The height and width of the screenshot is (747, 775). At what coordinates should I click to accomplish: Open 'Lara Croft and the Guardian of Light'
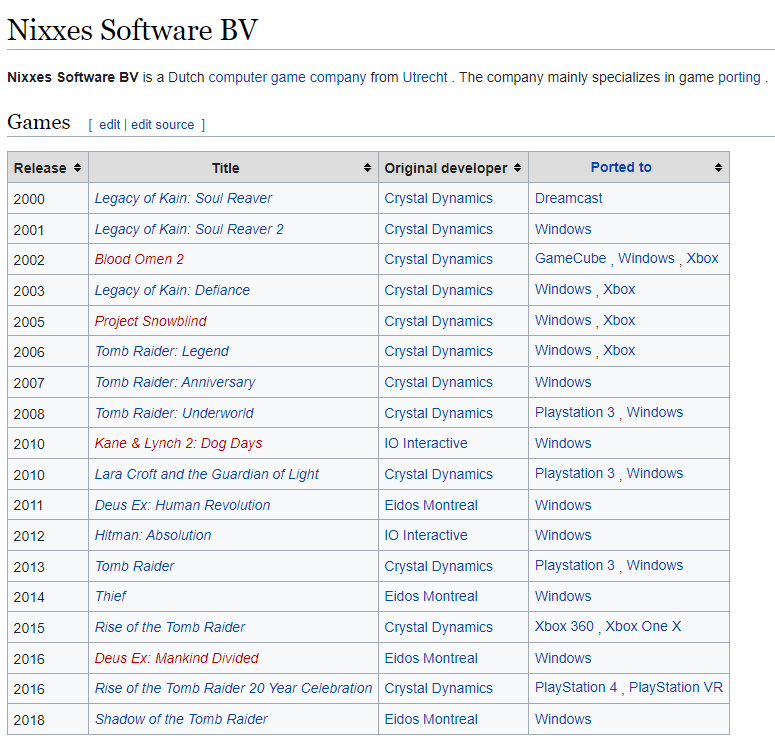pos(207,475)
